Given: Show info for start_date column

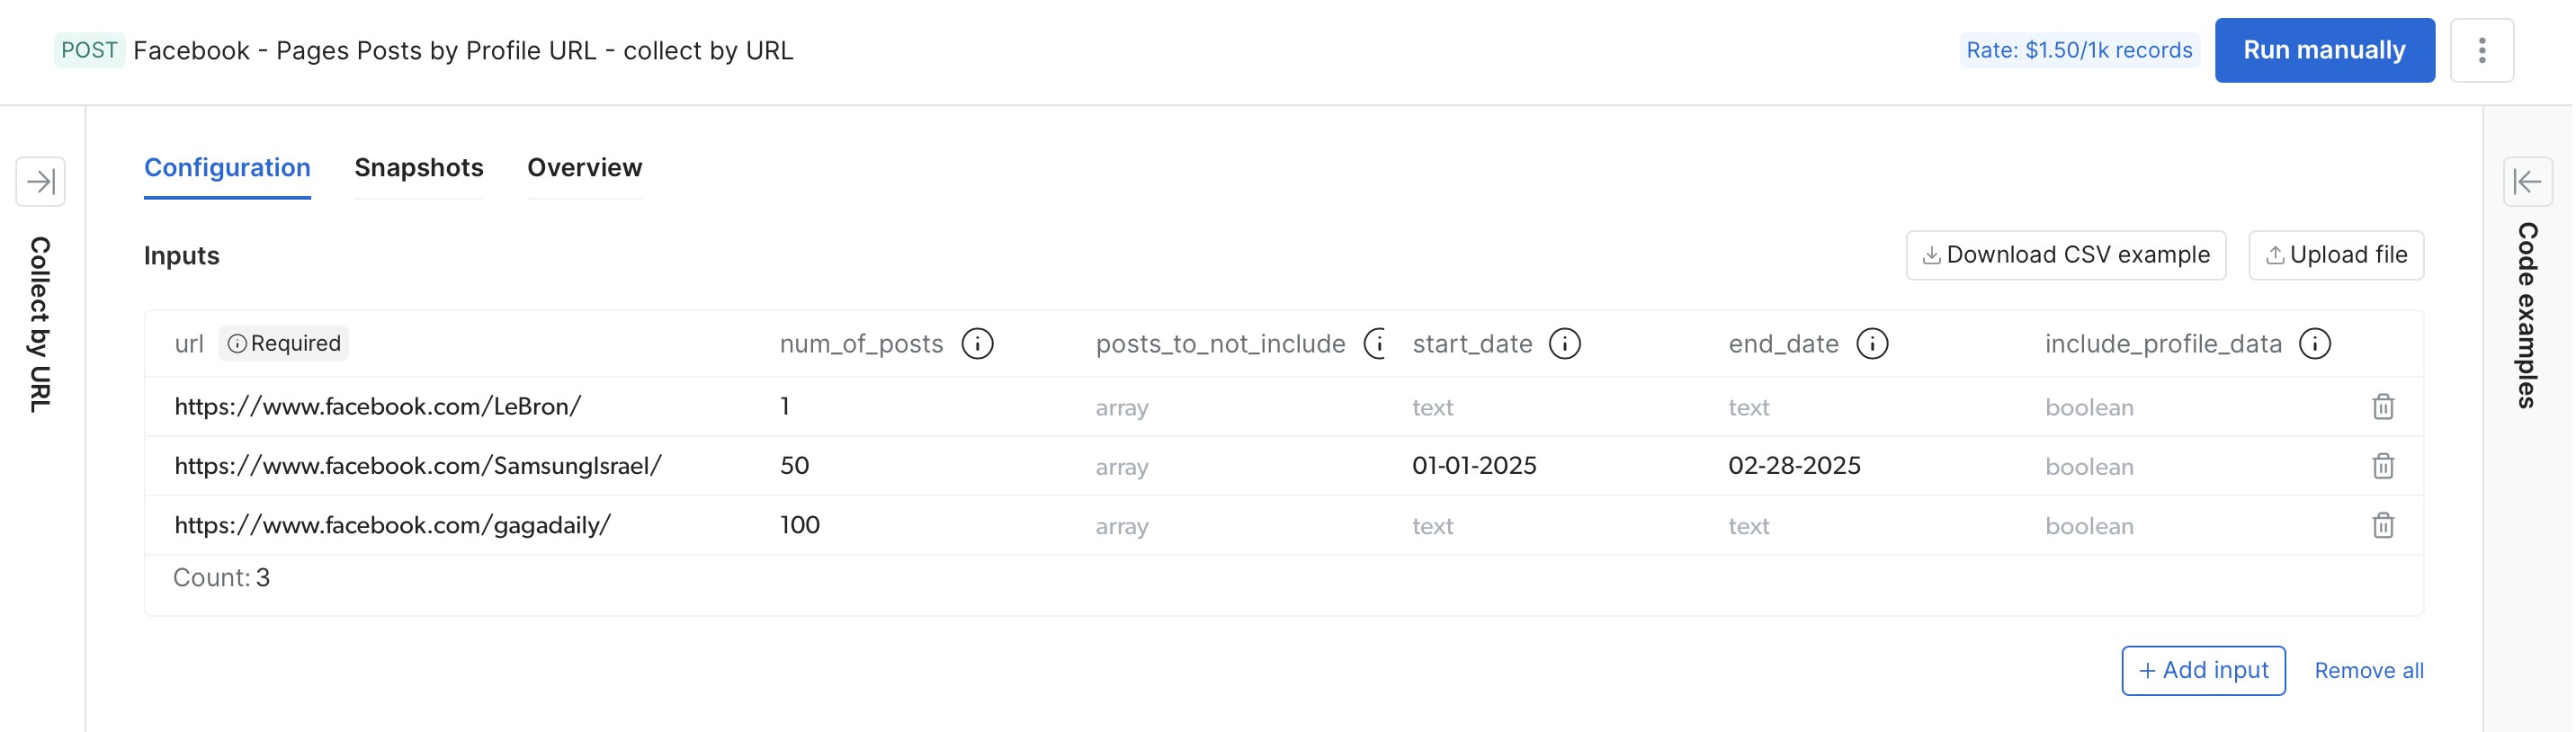Looking at the screenshot, I should pyautogui.click(x=1564, y=344).
